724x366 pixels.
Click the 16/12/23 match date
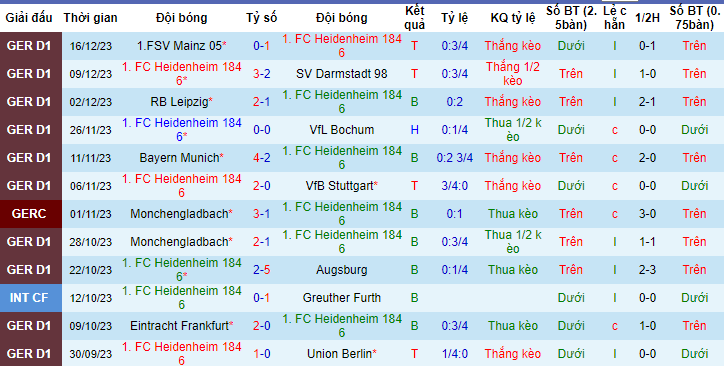click(90, 46)
